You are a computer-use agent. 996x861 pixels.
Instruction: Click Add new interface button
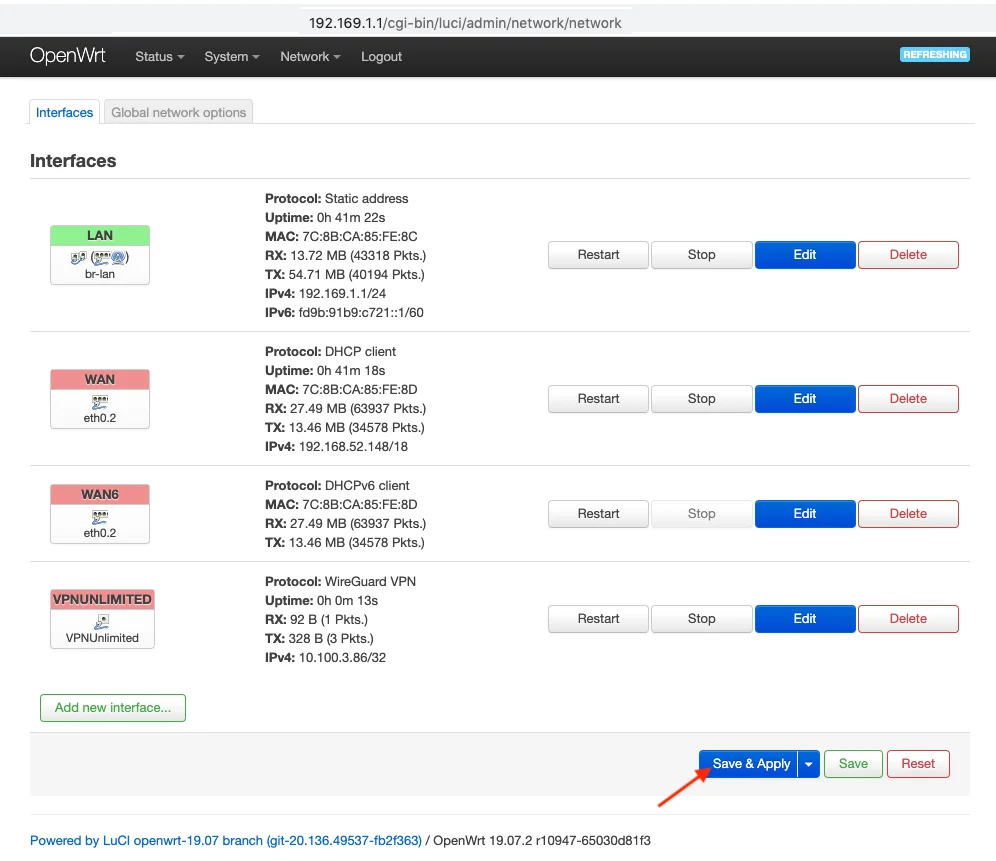(113, 708)
